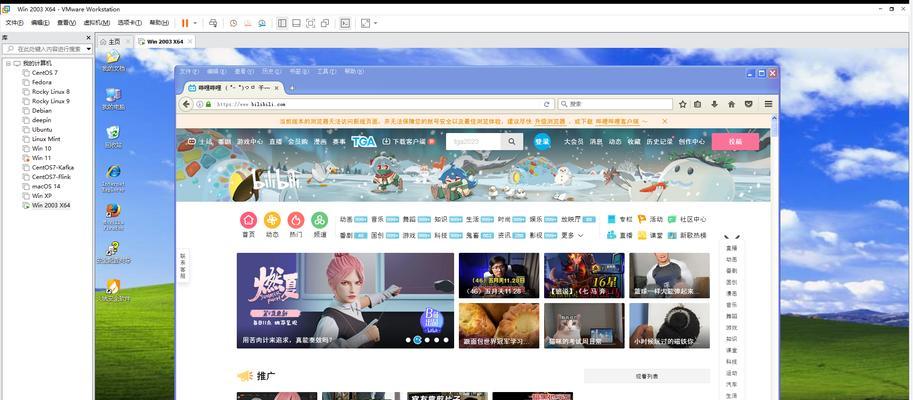Select CentOS 7 in the library

(44, 73)
